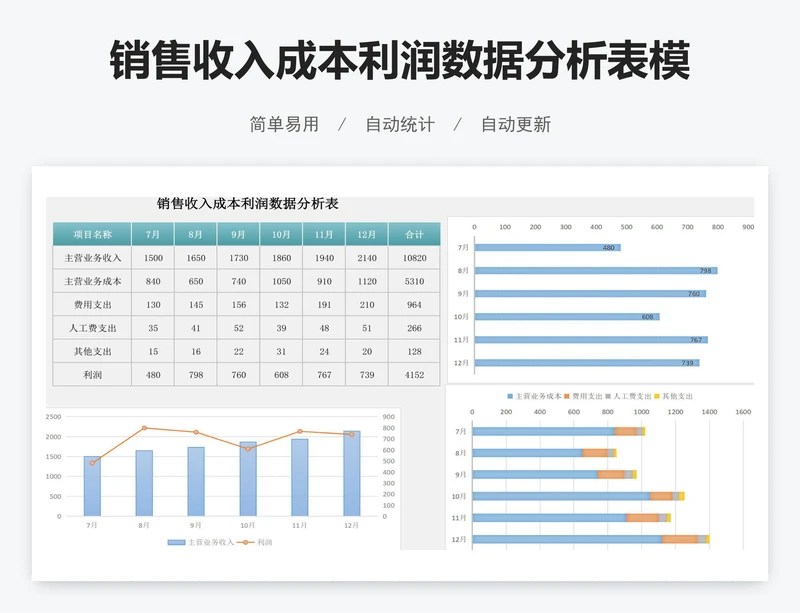Click the 人工费支出 legend entry above the stacked chart
This screenshot has height=613, width=800.
click(x=628, y=396)
